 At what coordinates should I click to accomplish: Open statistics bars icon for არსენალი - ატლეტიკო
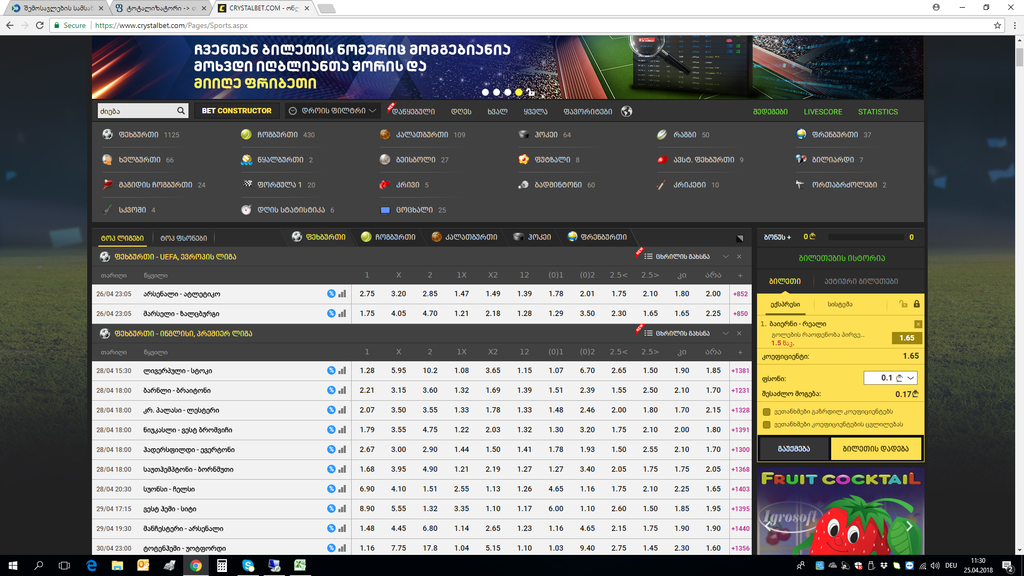pos(342,294)
